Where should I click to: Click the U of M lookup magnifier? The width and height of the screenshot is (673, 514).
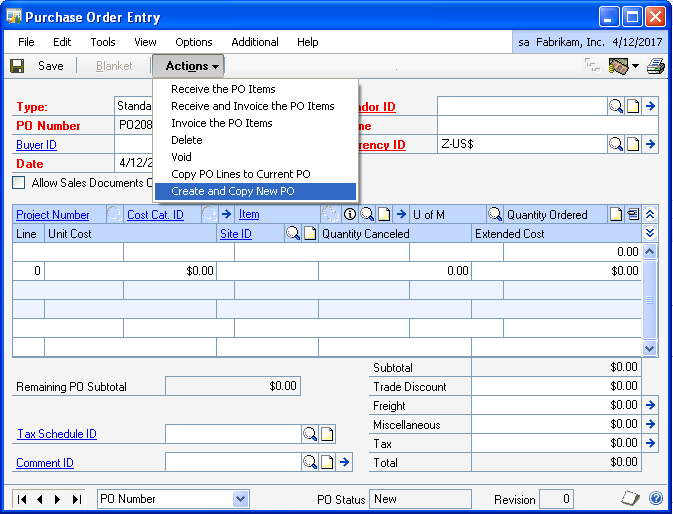tap(495, 214)
